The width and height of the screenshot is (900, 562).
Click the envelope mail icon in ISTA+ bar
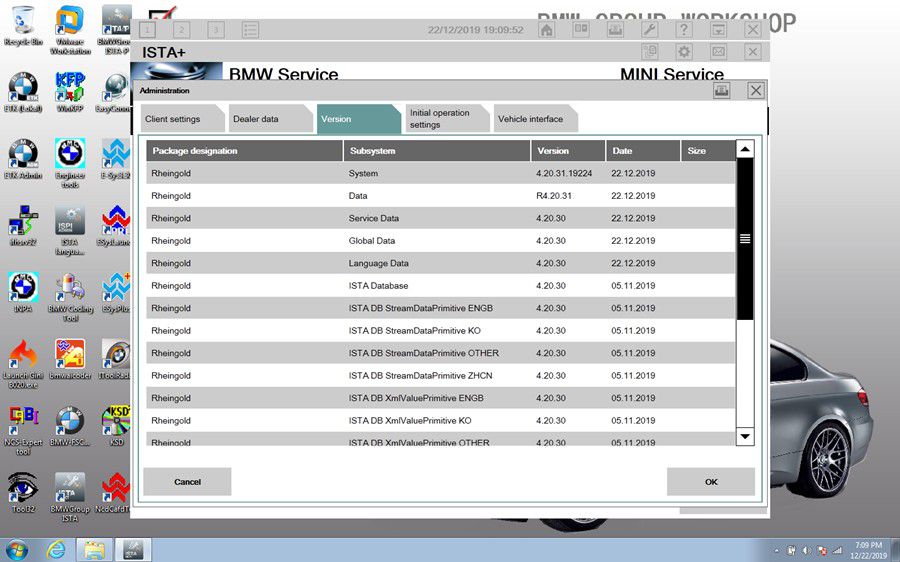click(718, 52)
